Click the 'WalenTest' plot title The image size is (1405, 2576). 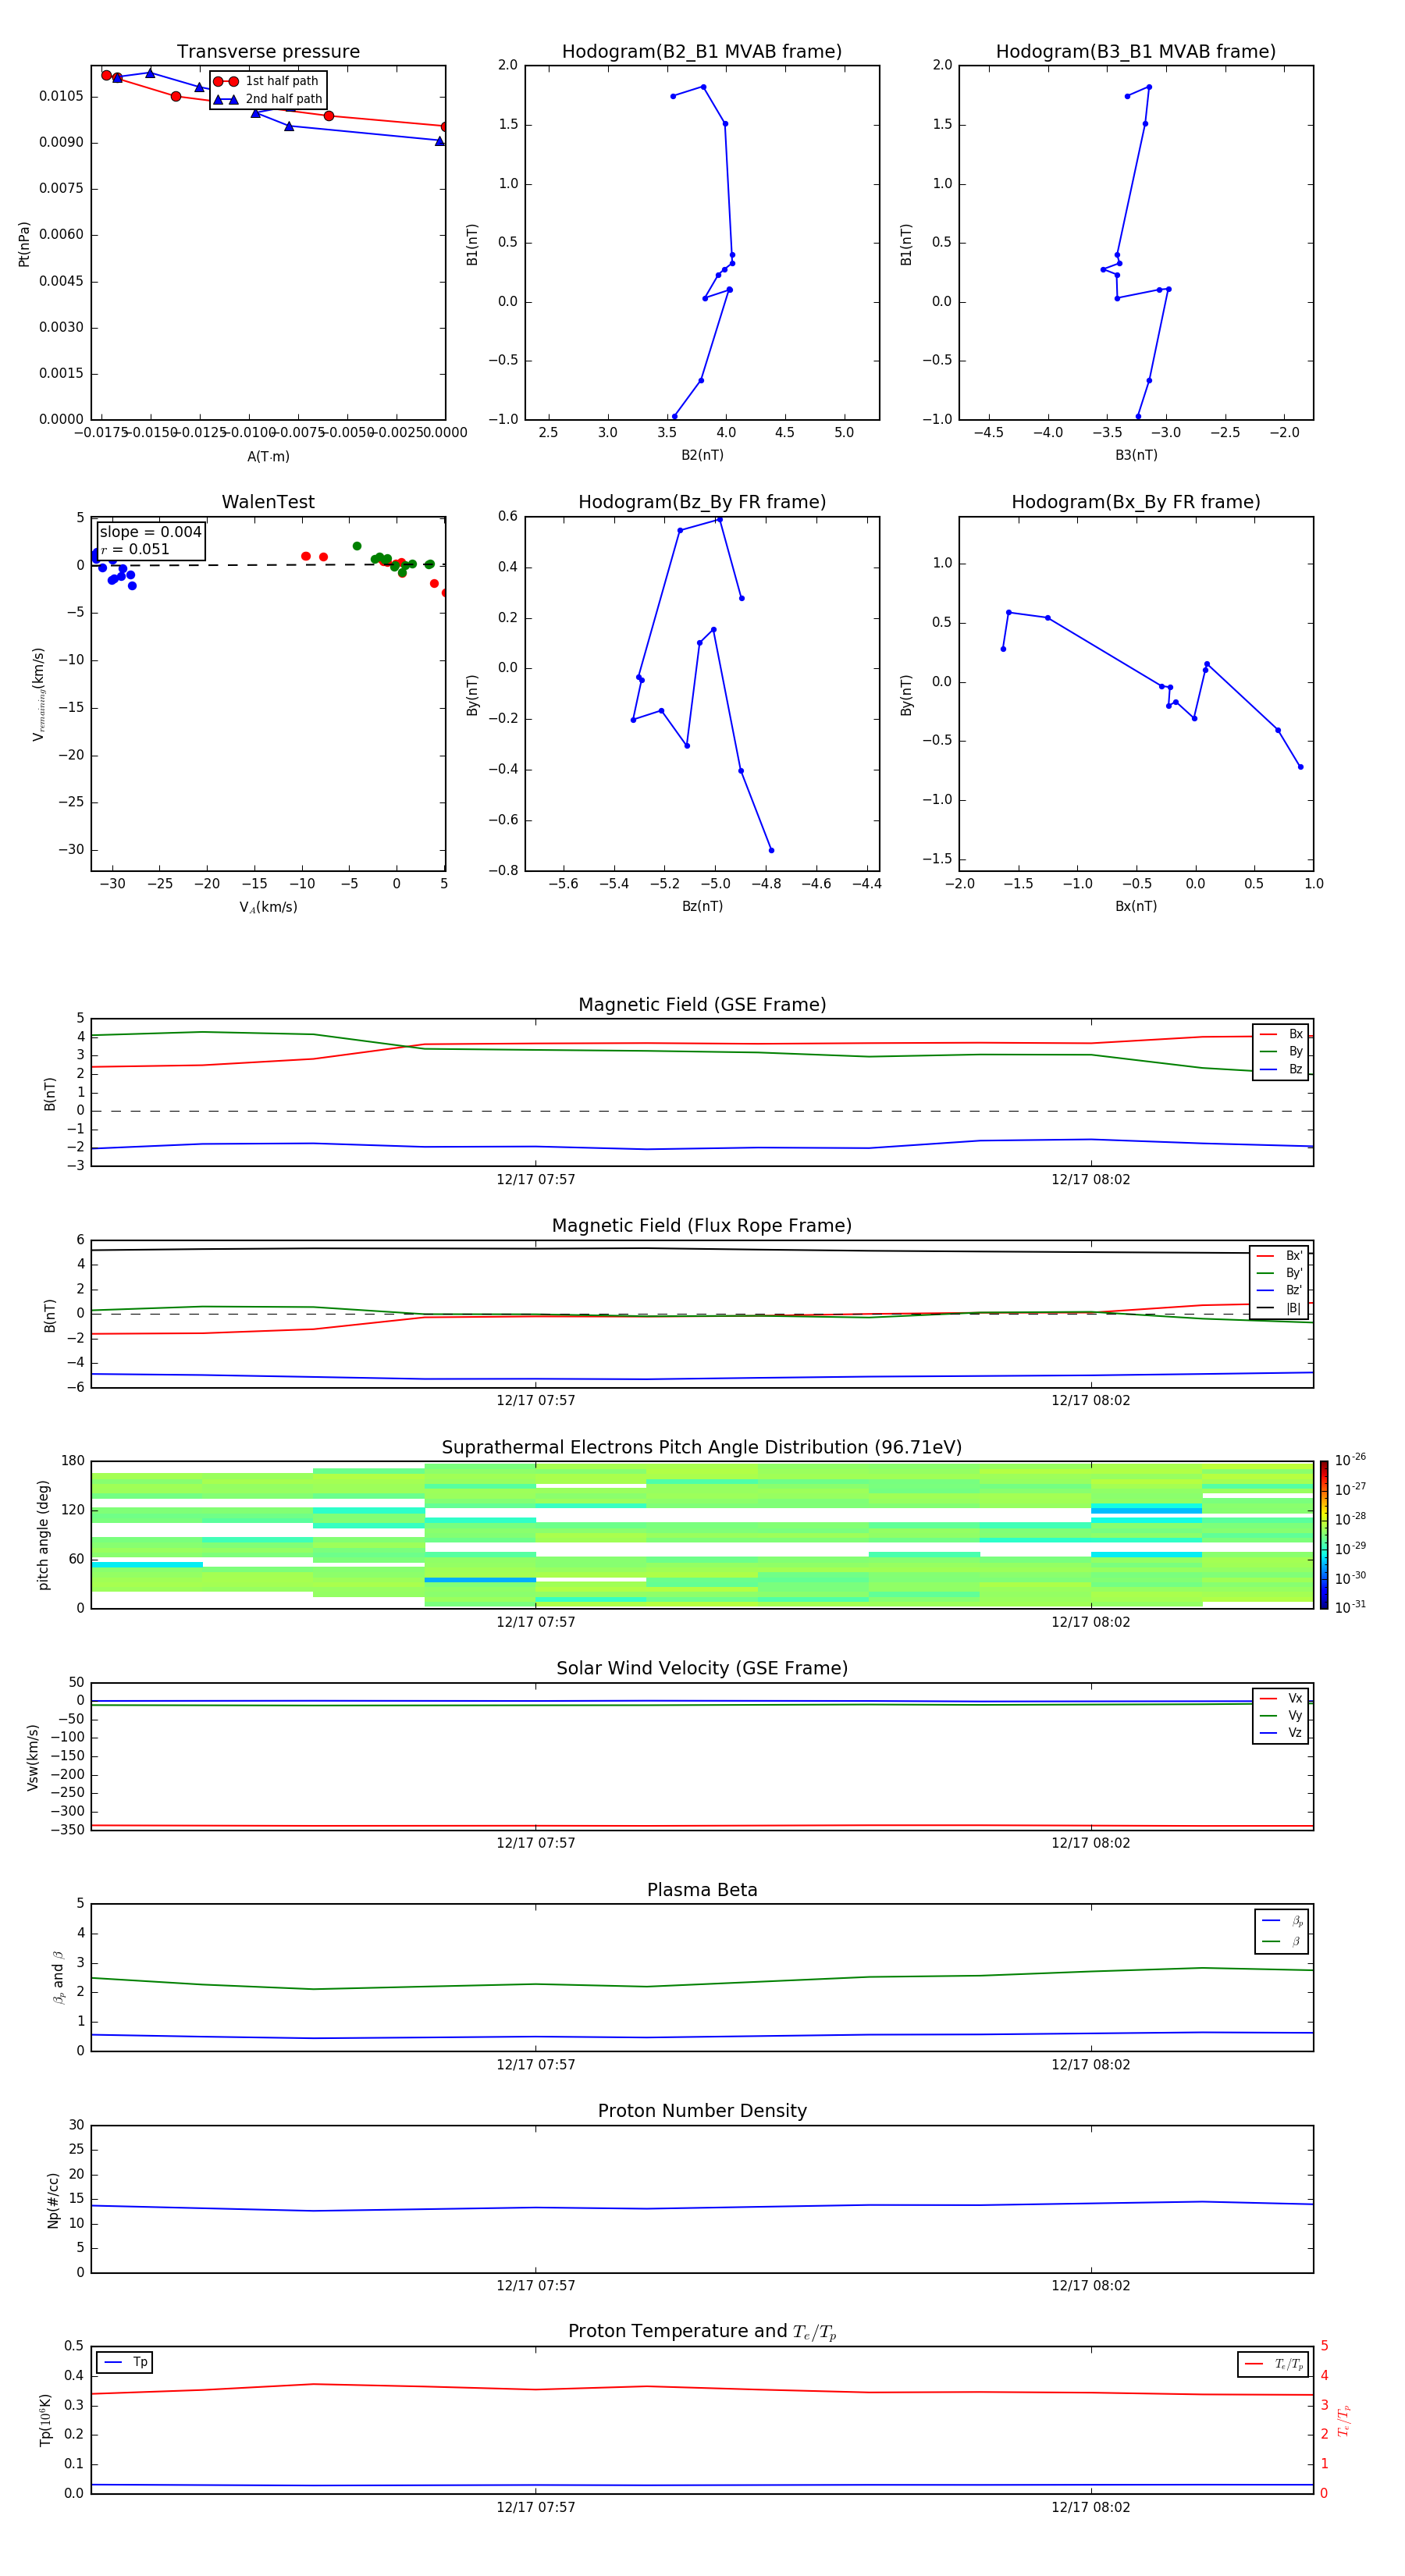(268, 502)
